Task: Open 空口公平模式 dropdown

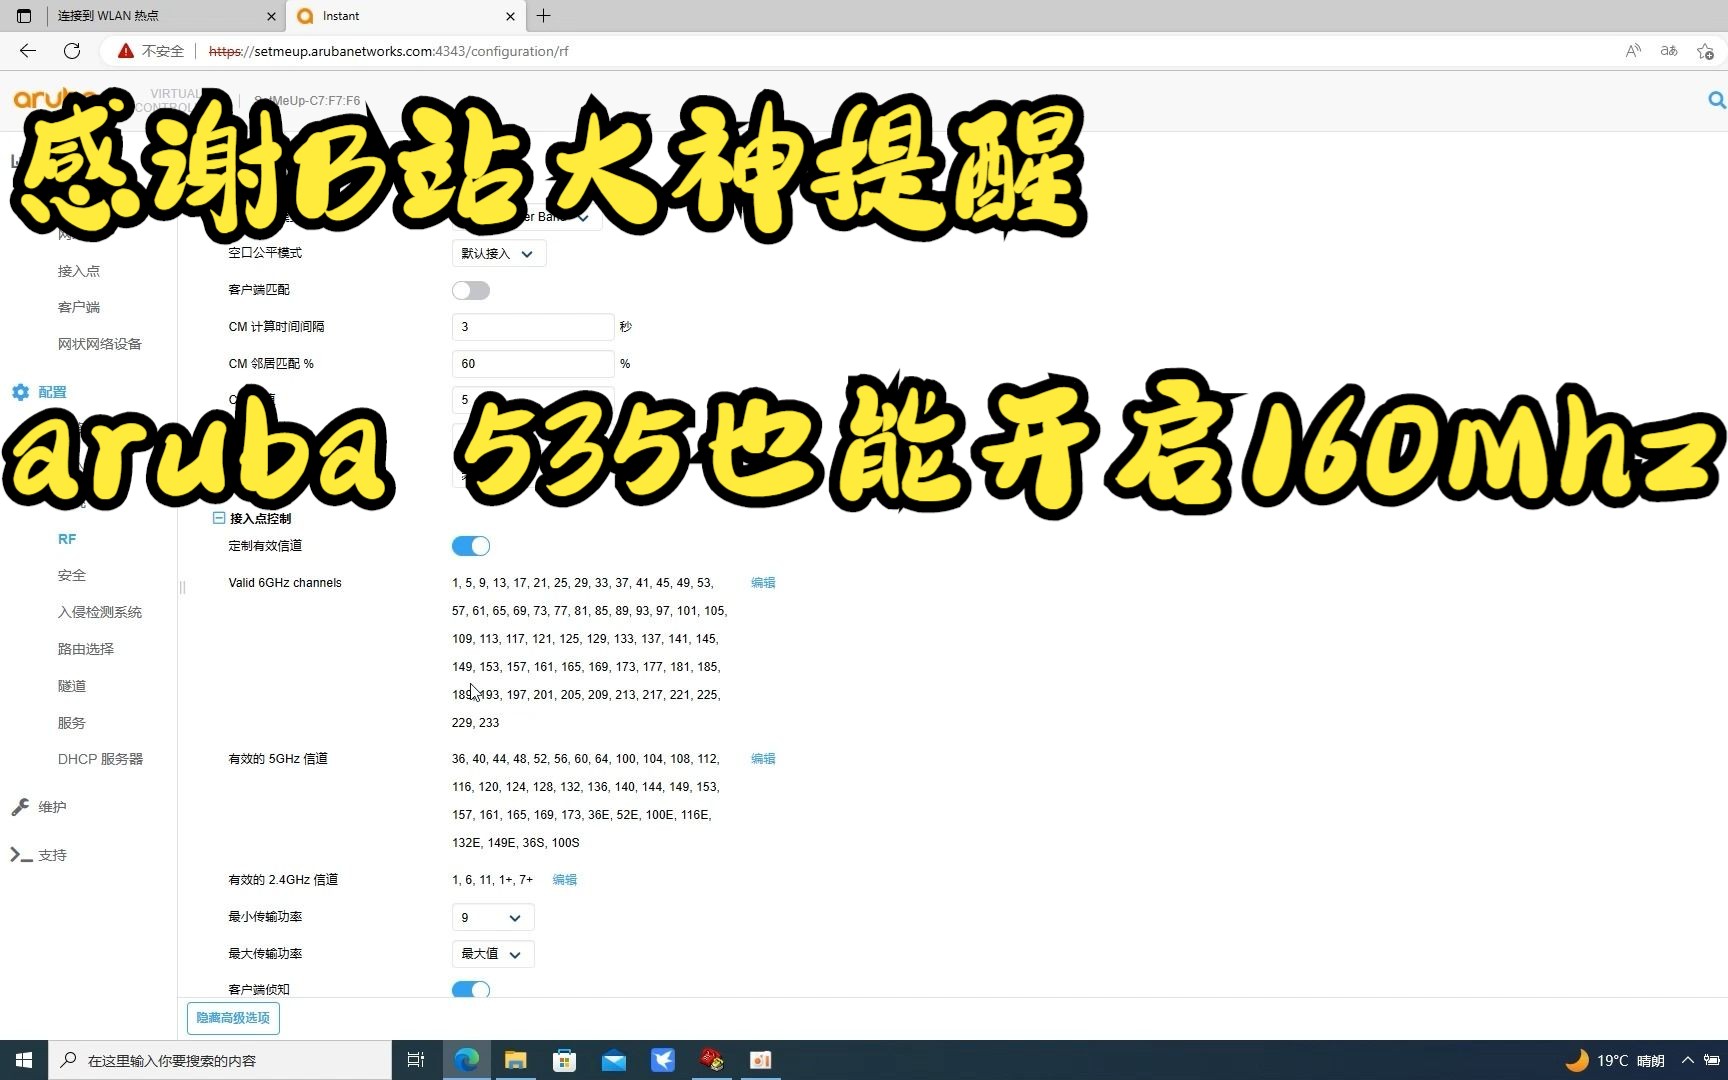Action: click(499, 254)
